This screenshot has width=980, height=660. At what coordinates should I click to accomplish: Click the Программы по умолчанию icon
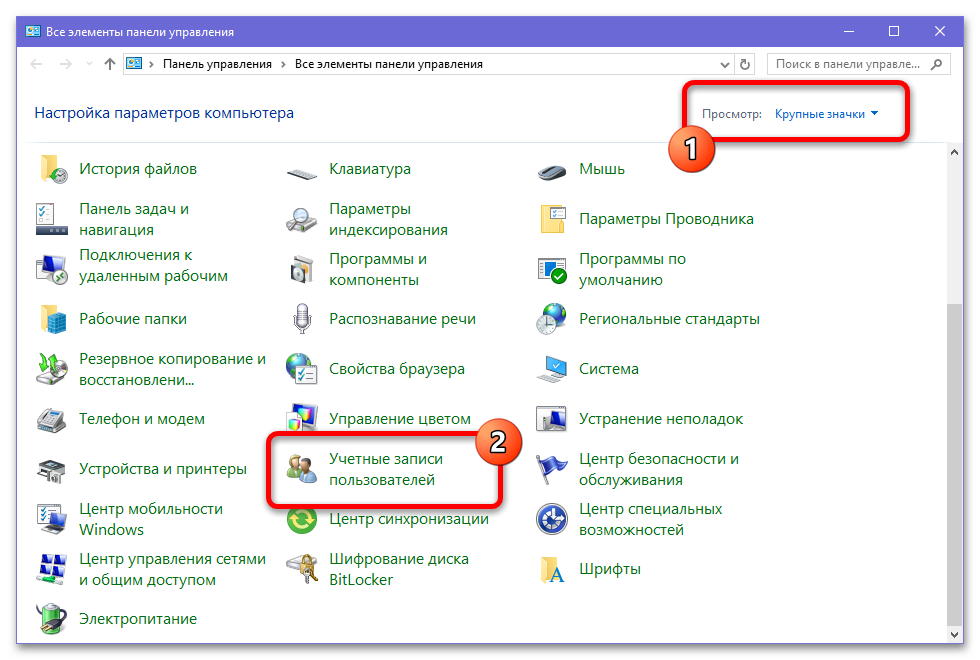click(552, 269)
